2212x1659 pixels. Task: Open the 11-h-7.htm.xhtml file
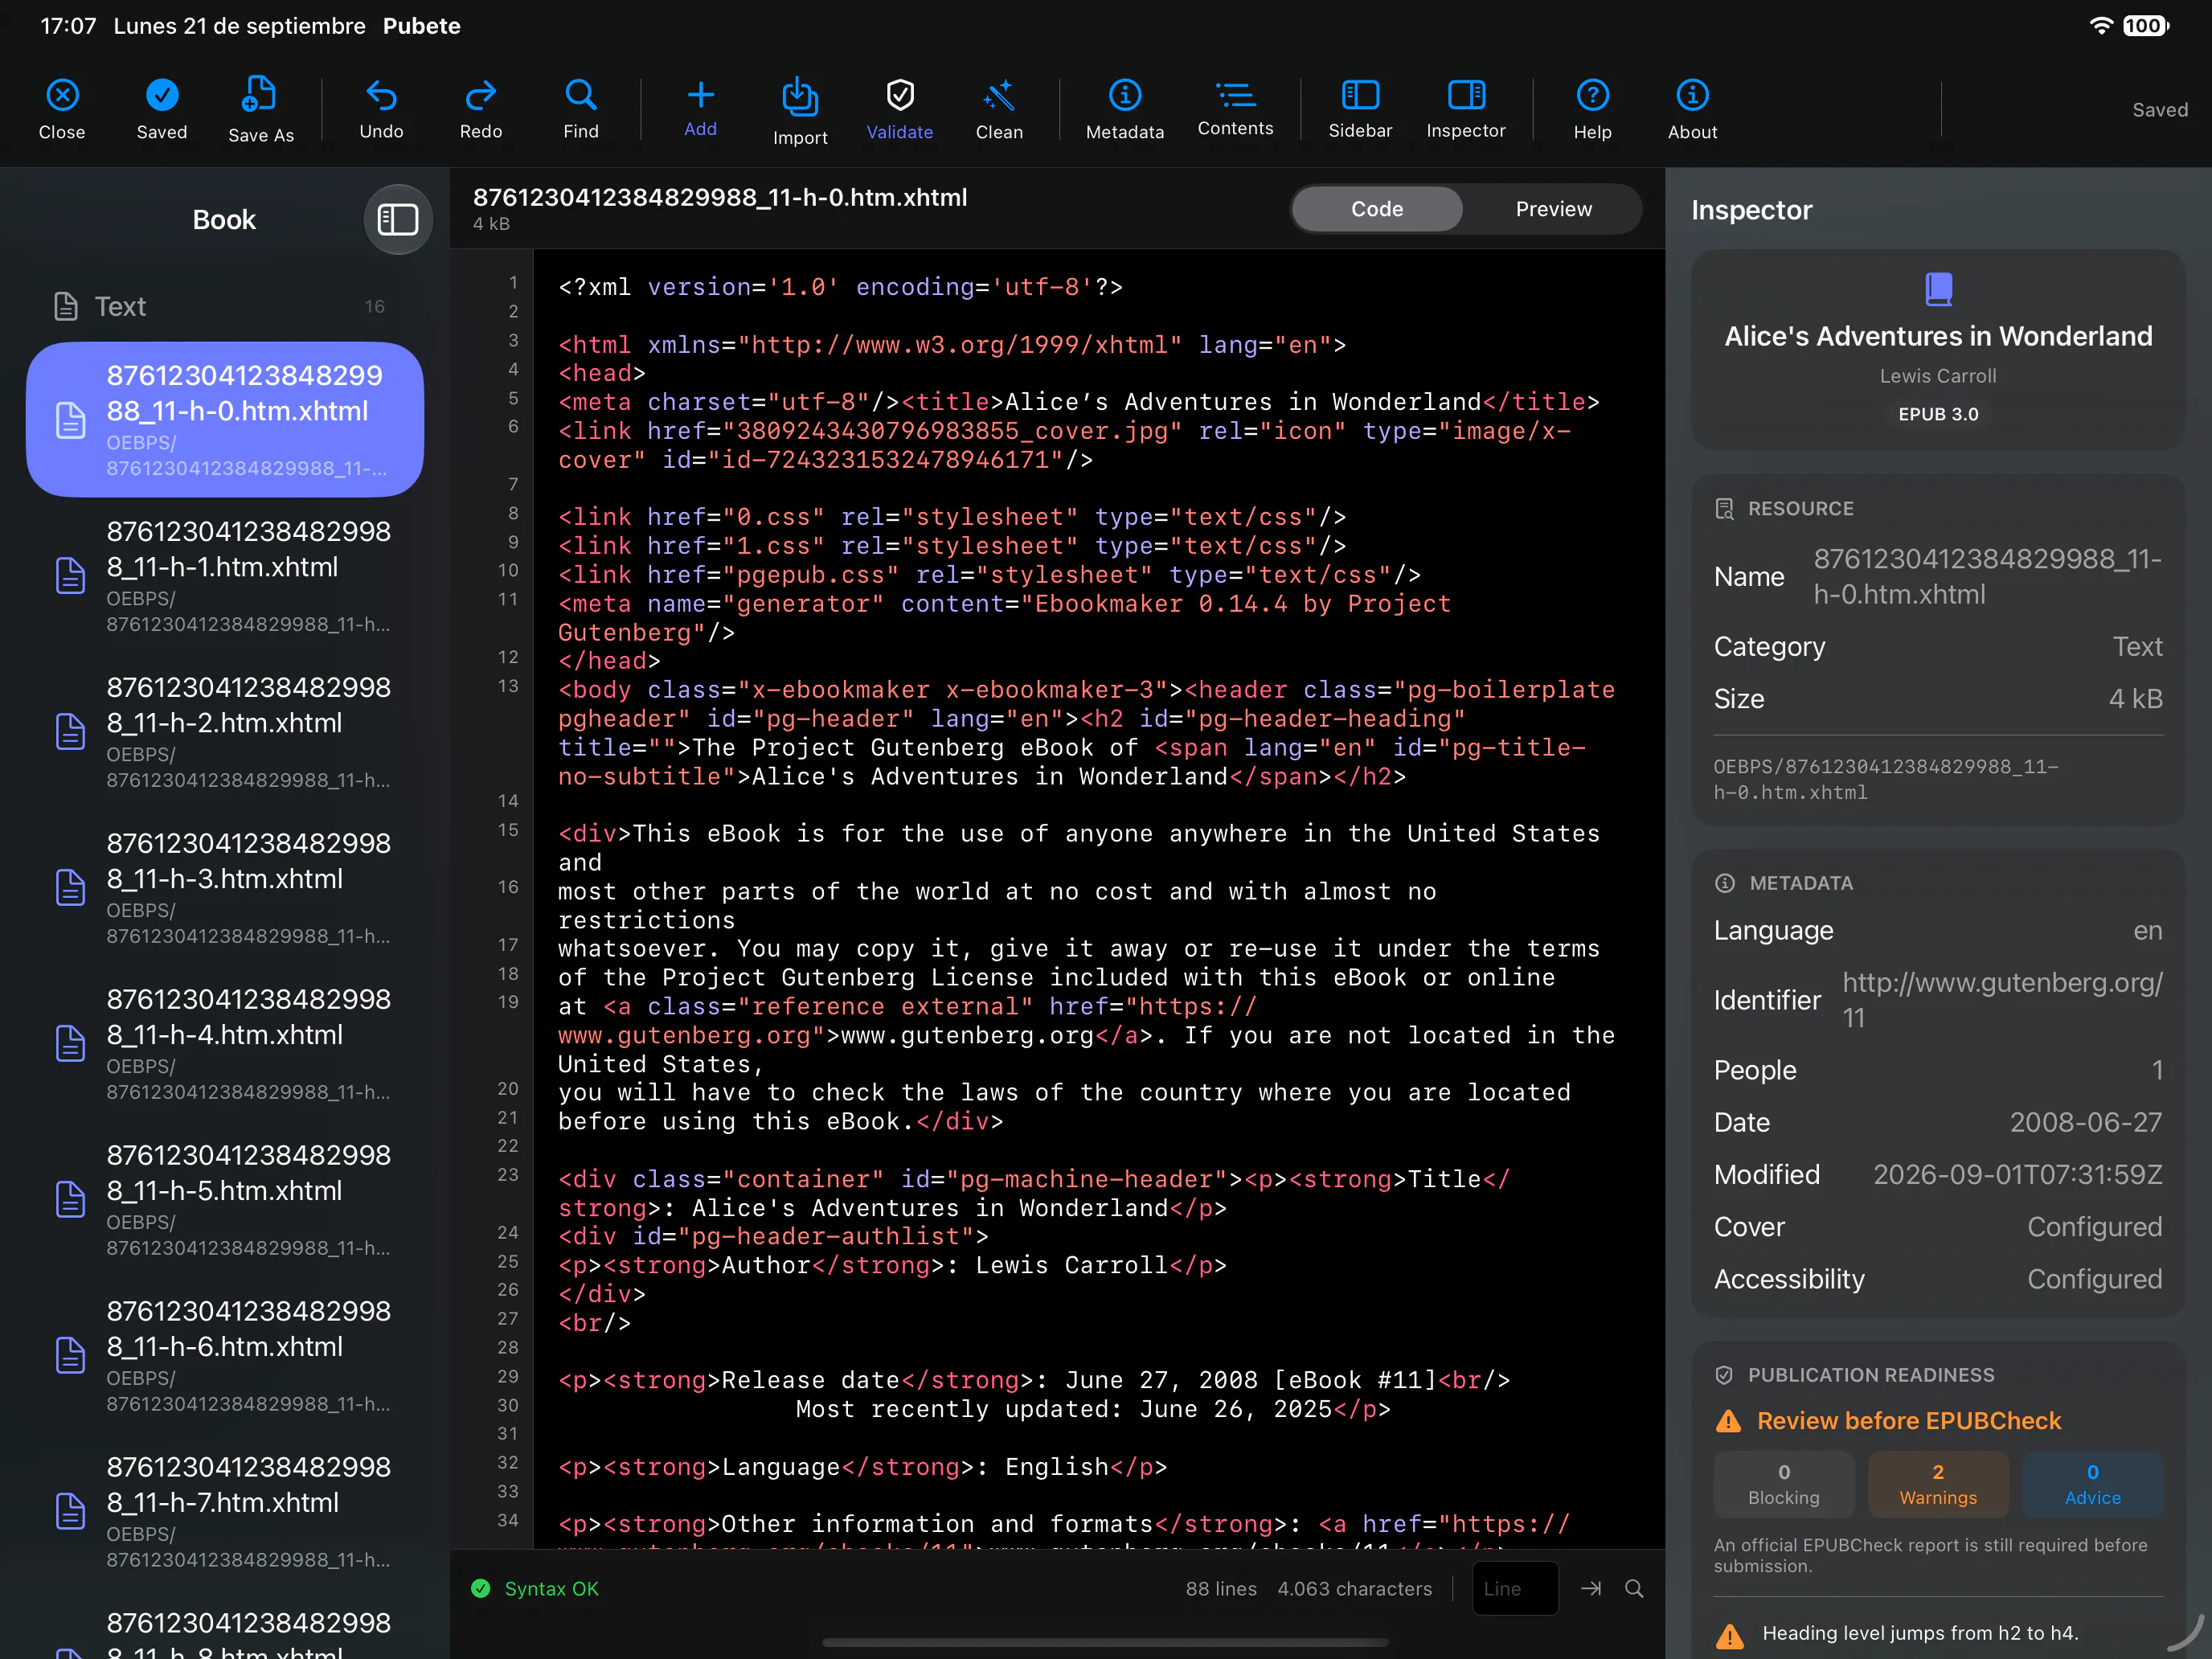coord(225,1512)
